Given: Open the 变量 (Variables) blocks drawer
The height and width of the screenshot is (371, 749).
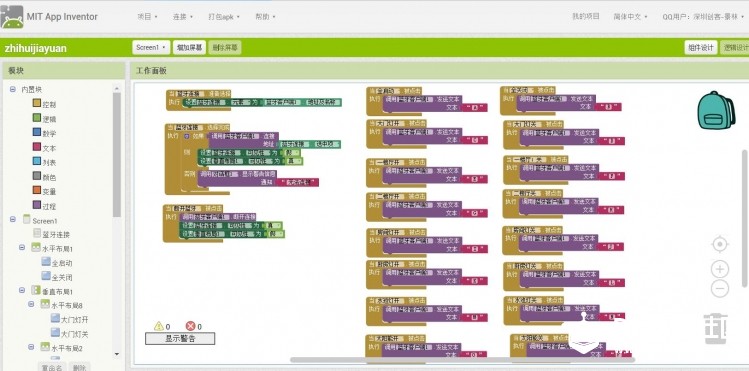Looking at the screenshot, I should (44, 191).
